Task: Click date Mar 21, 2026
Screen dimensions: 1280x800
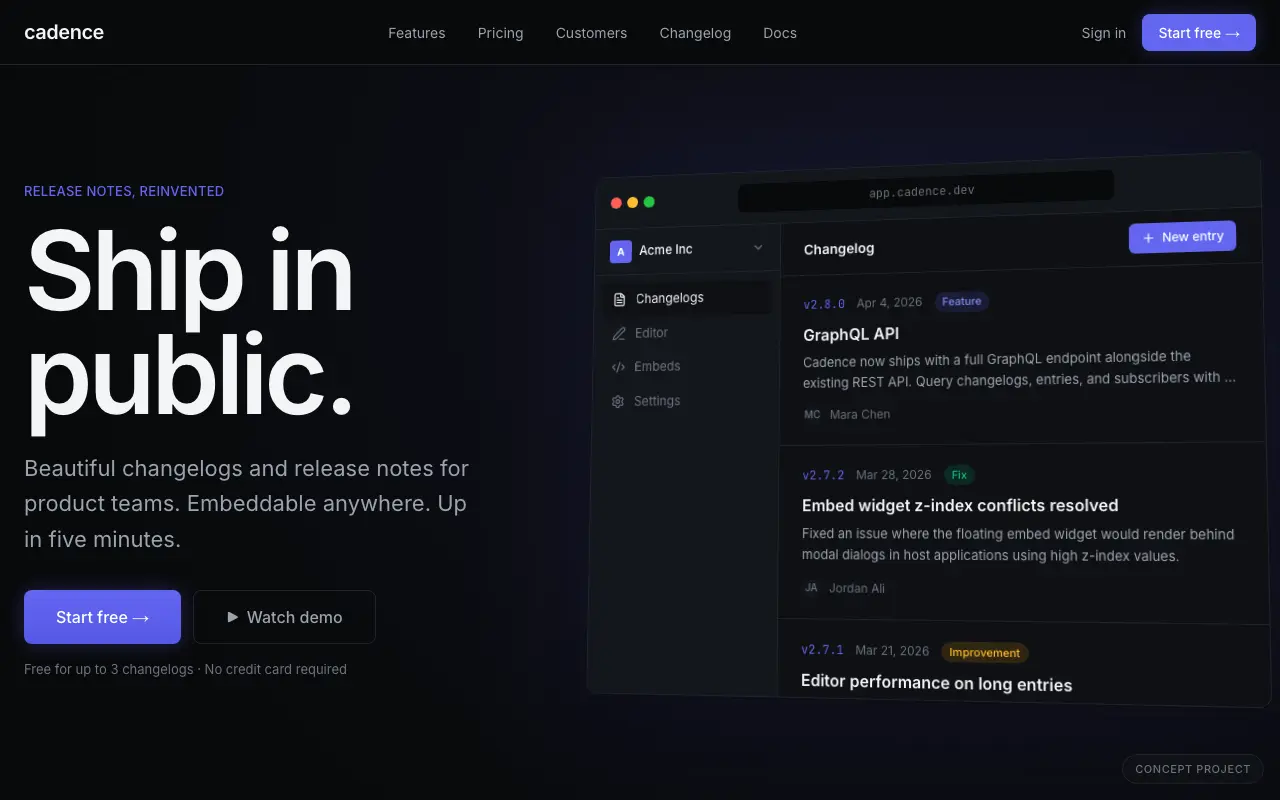Action: point(892,651)
